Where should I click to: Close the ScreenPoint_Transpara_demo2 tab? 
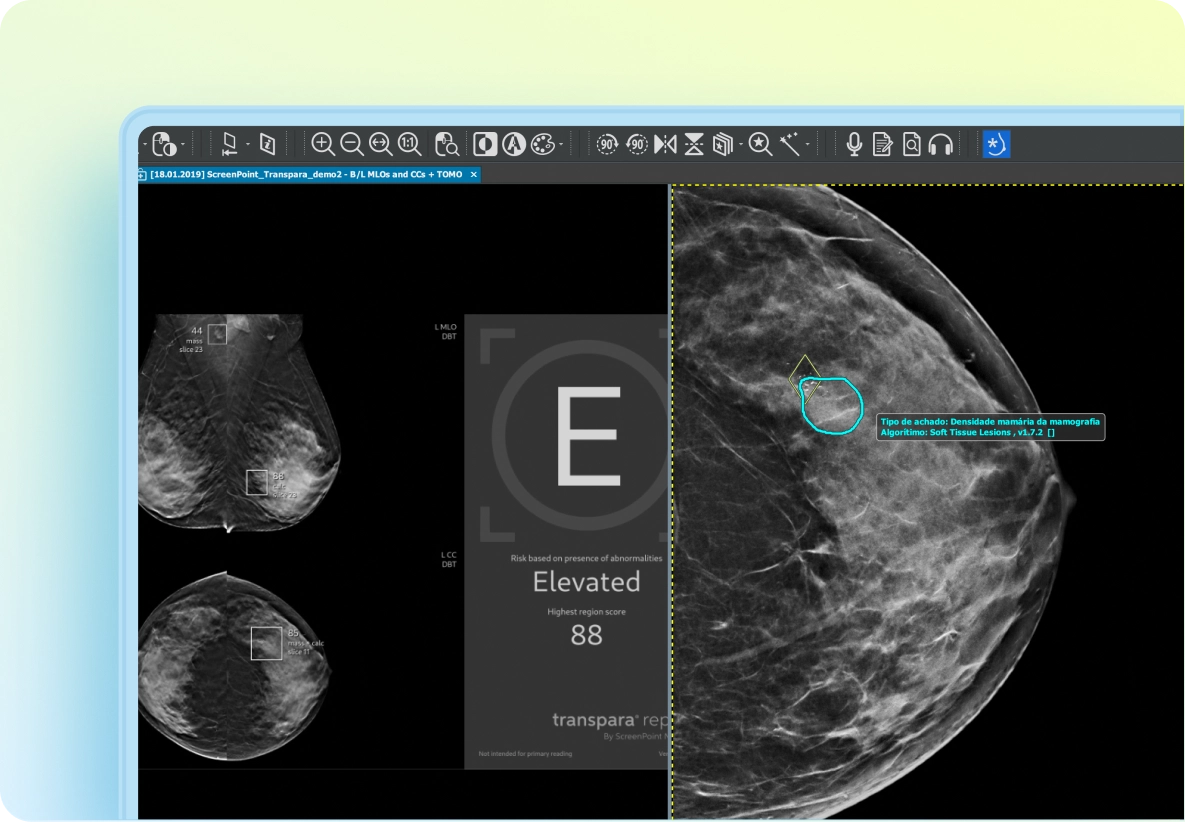click(x=474, y=175)
